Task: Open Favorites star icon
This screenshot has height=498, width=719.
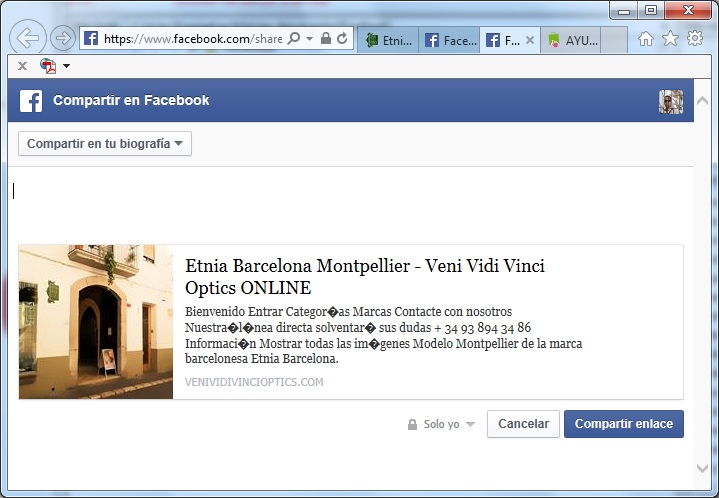Action: click(x=670, y=39)
